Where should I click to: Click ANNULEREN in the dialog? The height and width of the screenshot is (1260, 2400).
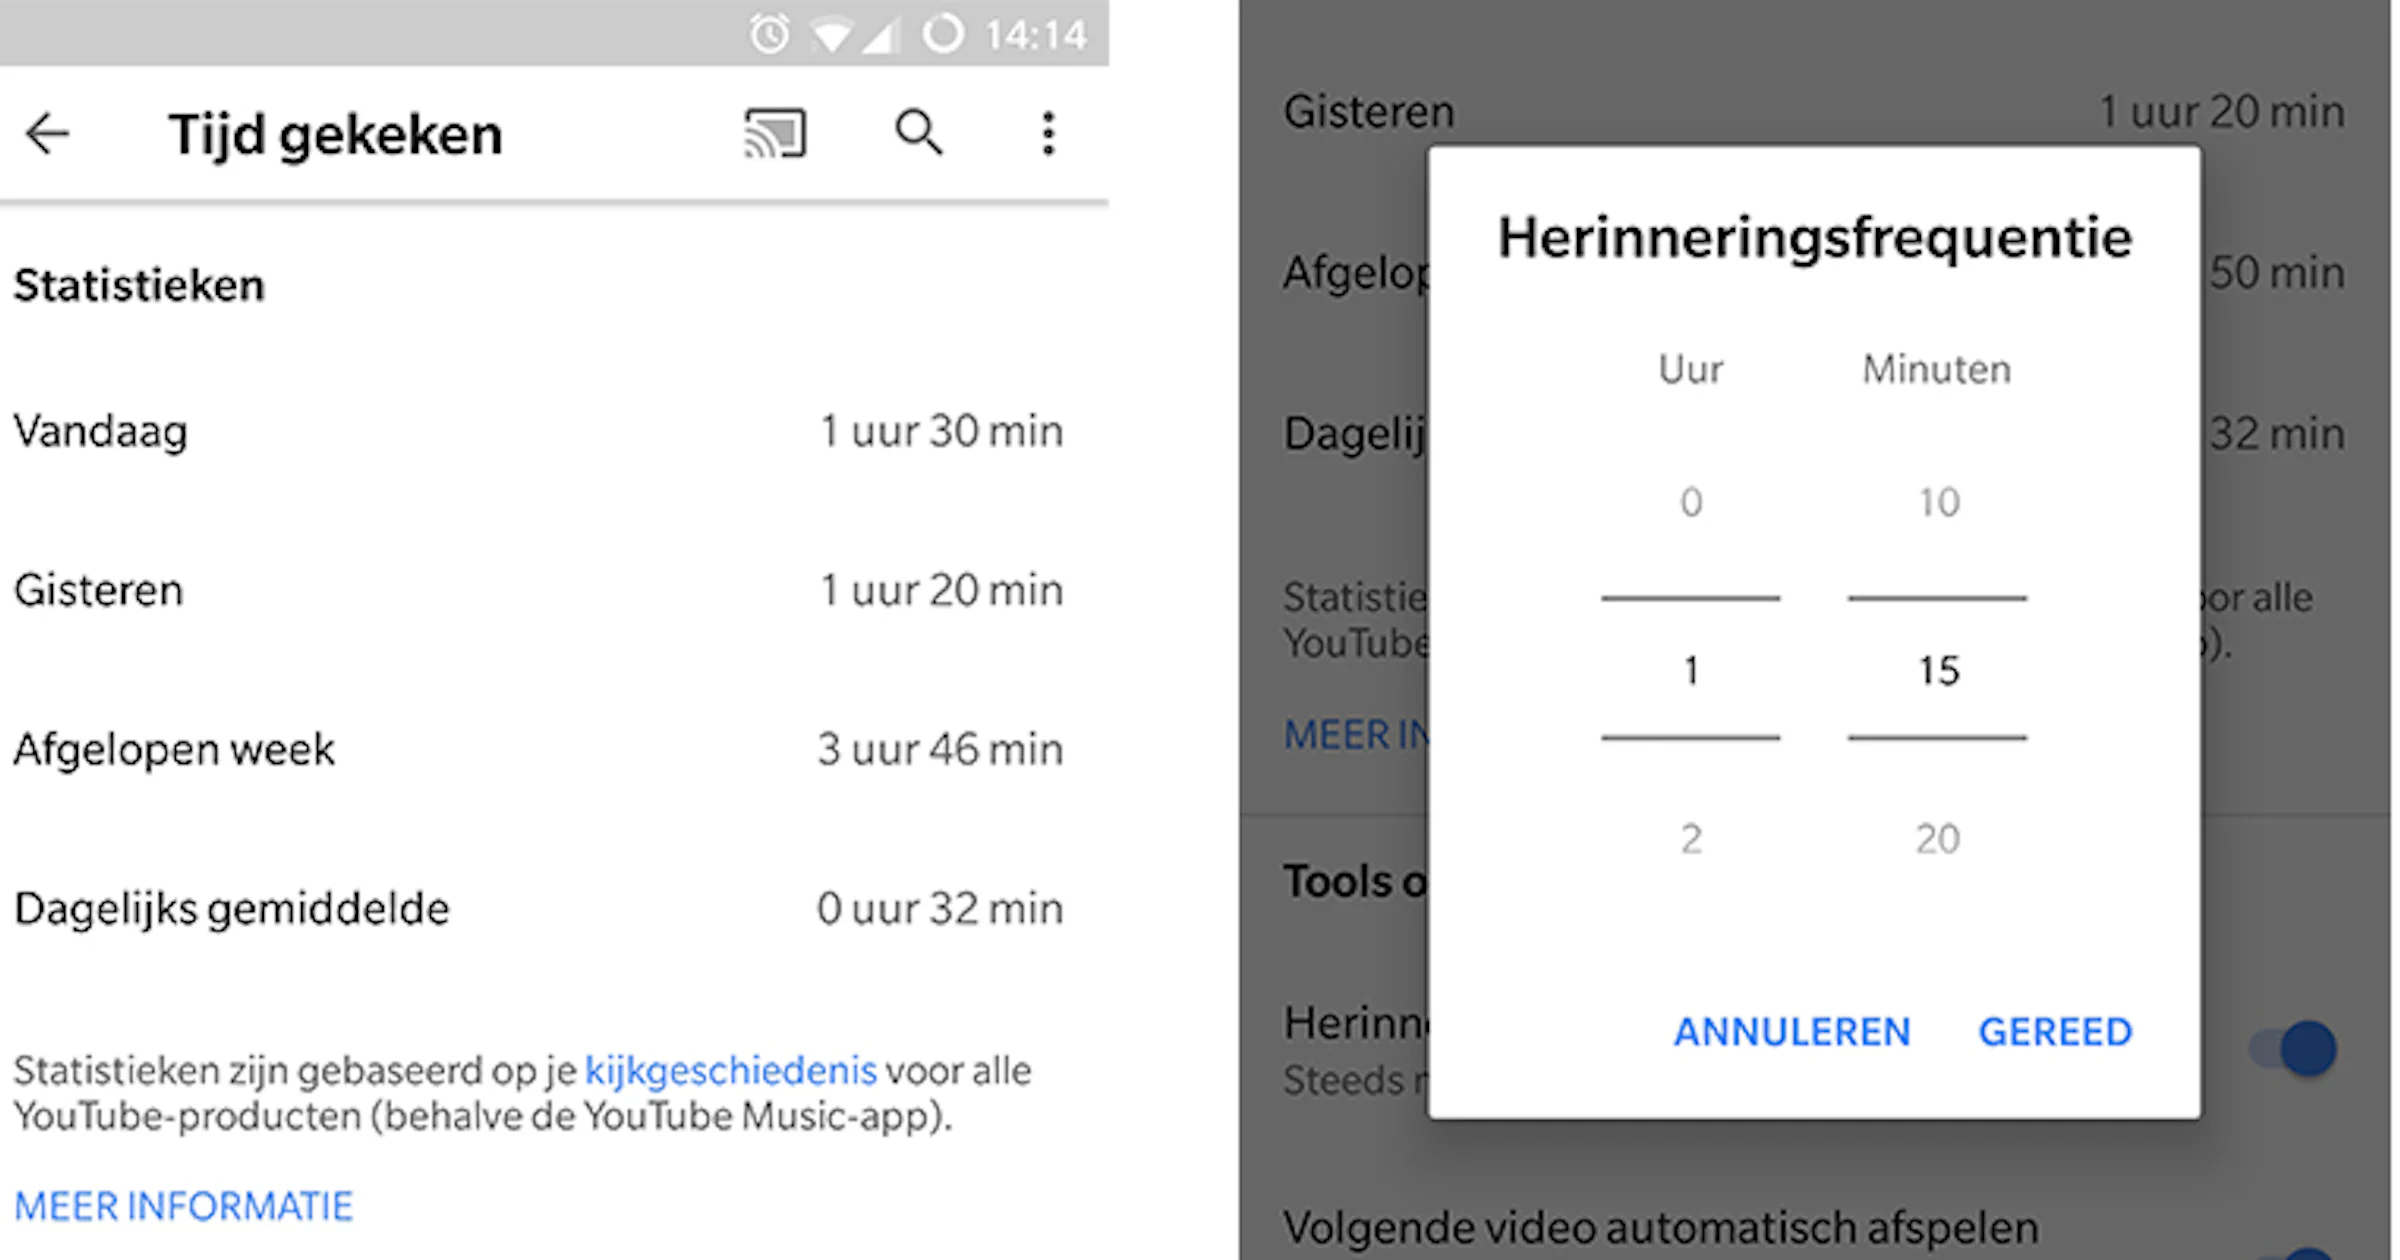tap(1792, 1032)
